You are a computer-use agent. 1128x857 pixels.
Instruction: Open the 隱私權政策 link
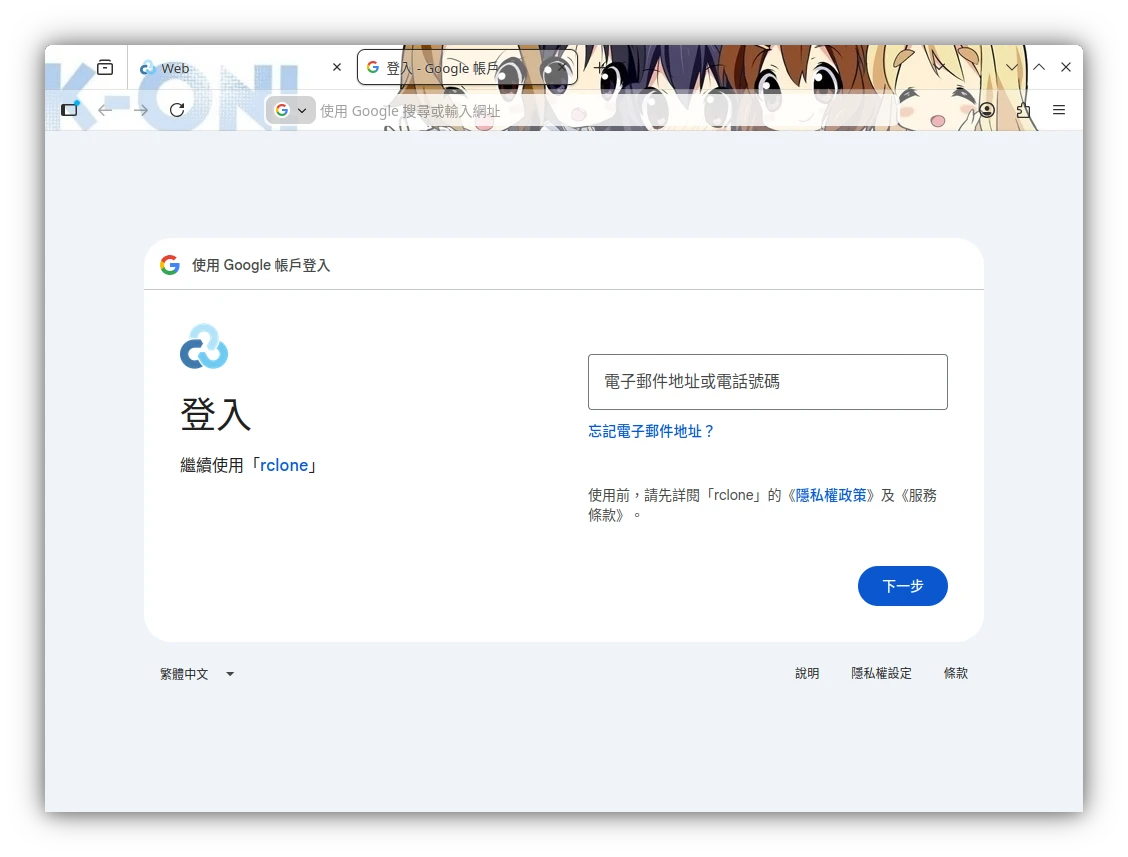tap(831, 495)
